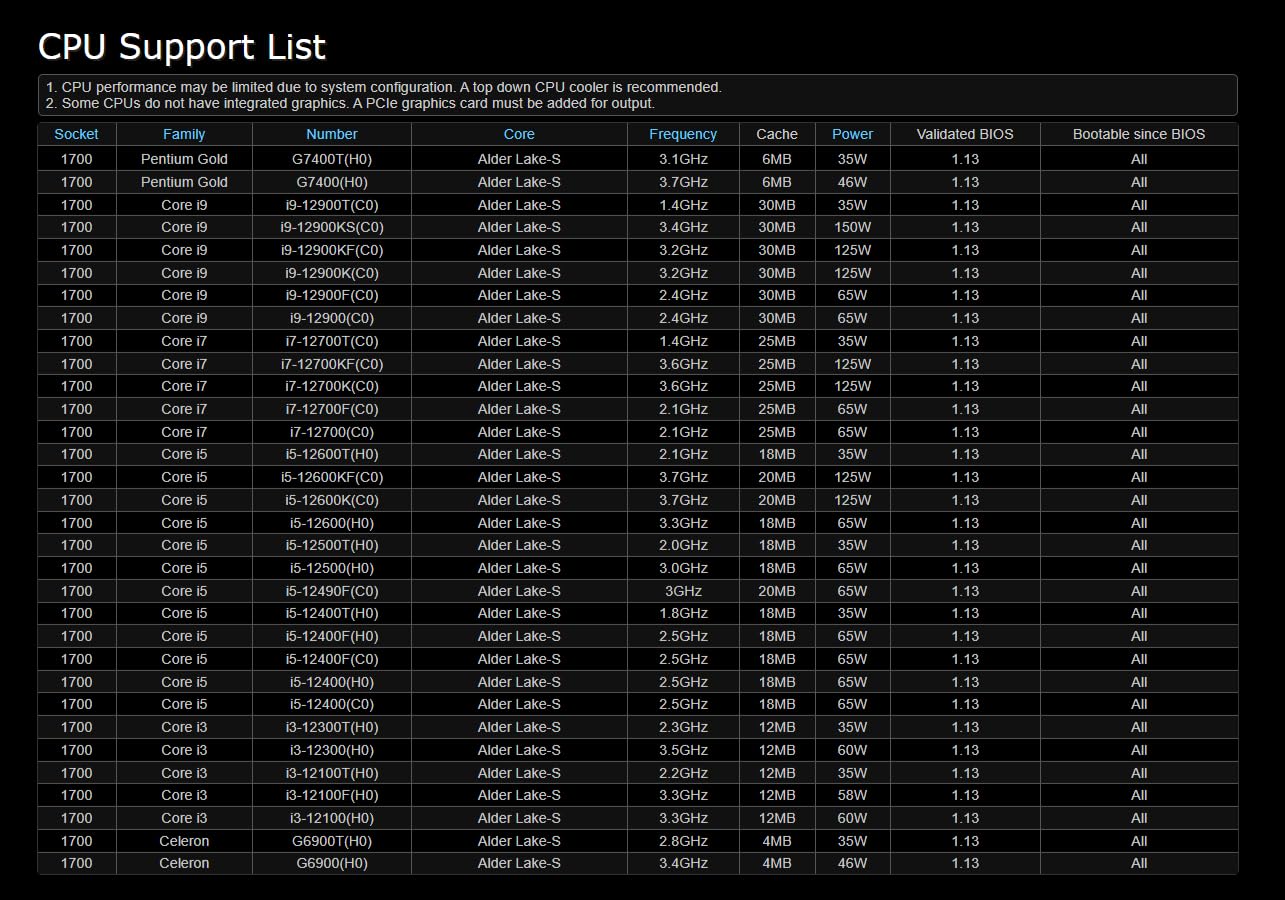Image resolution: width=1285 pixels, height=900 pixels.
Task: Click the 58W power value cell
Action: point(852,795)
